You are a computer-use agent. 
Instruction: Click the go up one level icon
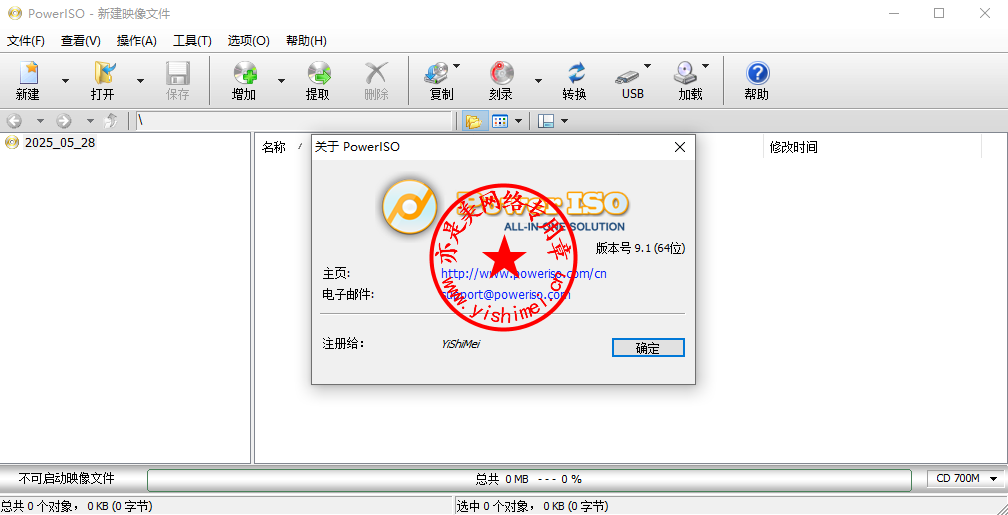tap(112, 121)
